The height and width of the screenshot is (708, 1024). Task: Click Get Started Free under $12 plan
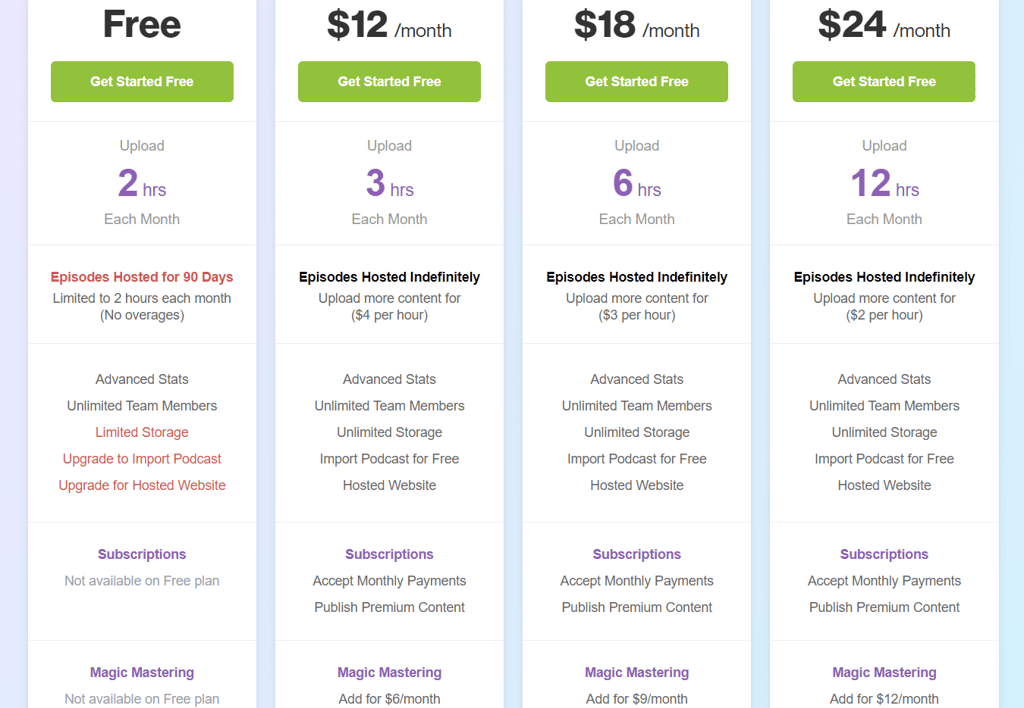point(389,82)
